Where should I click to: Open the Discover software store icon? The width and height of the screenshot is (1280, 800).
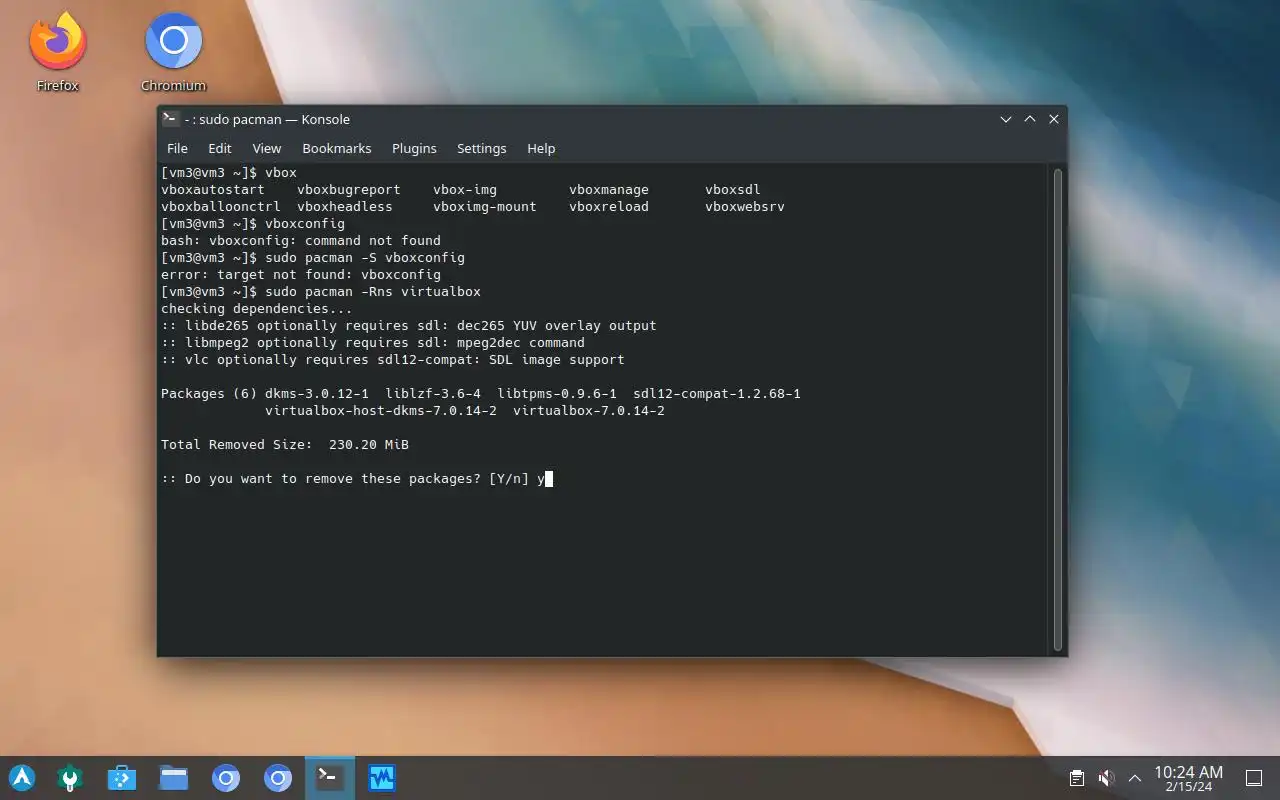point(122,777)
